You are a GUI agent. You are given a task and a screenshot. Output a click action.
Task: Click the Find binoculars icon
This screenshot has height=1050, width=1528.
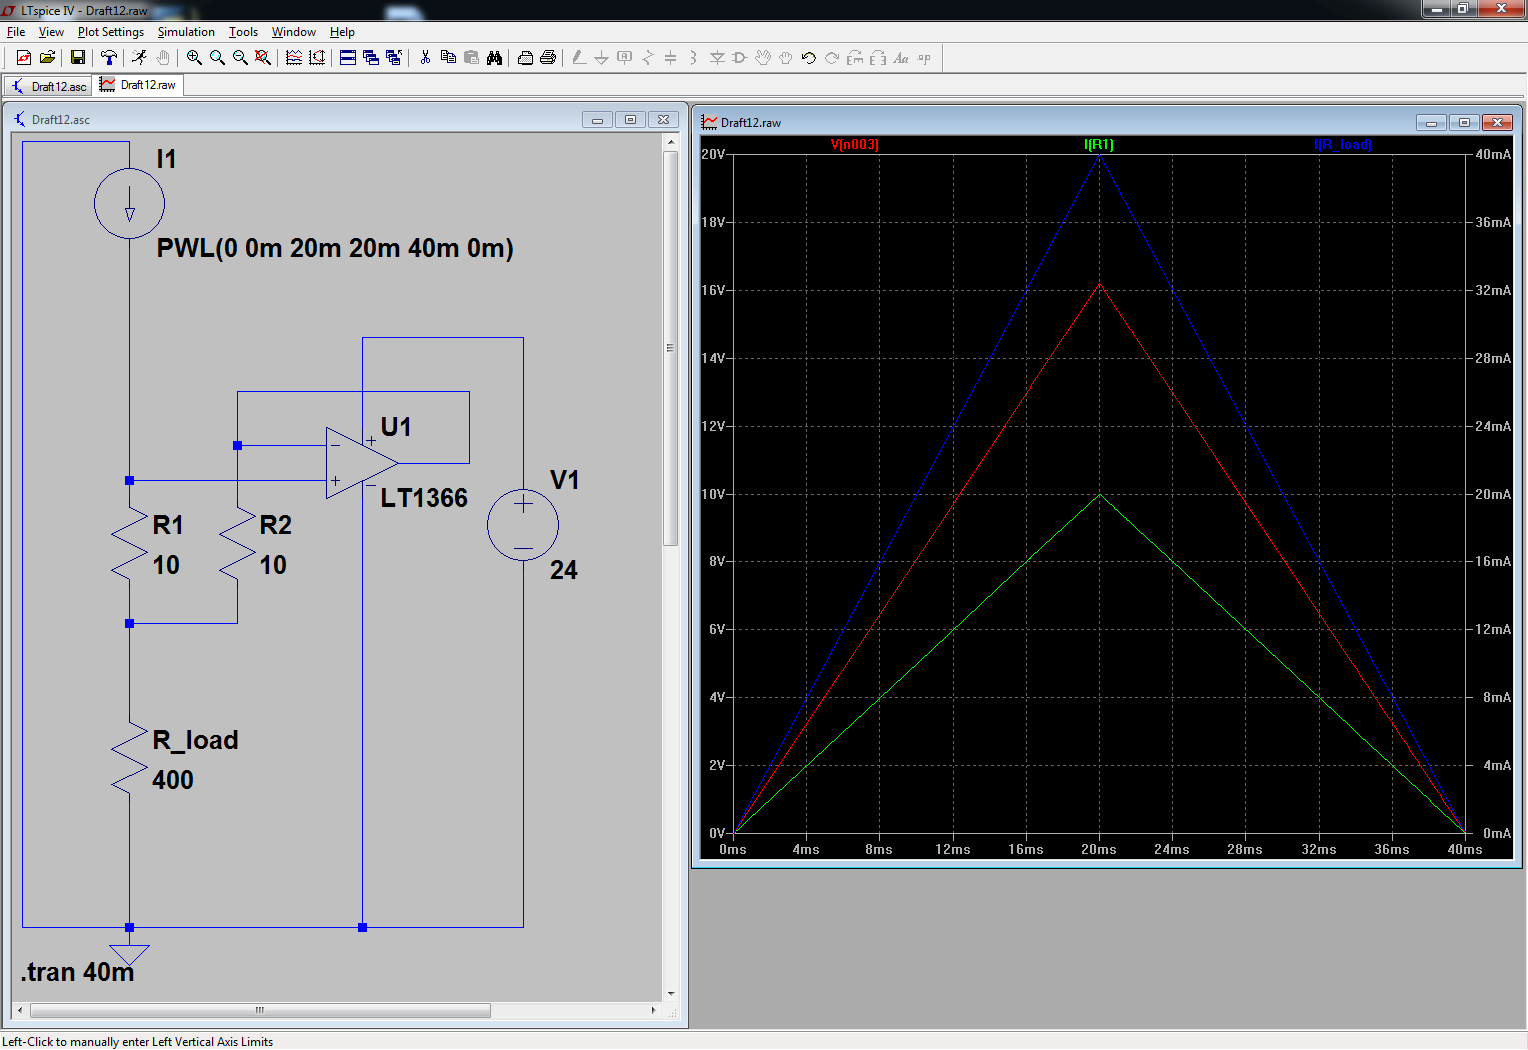[494, 58]
